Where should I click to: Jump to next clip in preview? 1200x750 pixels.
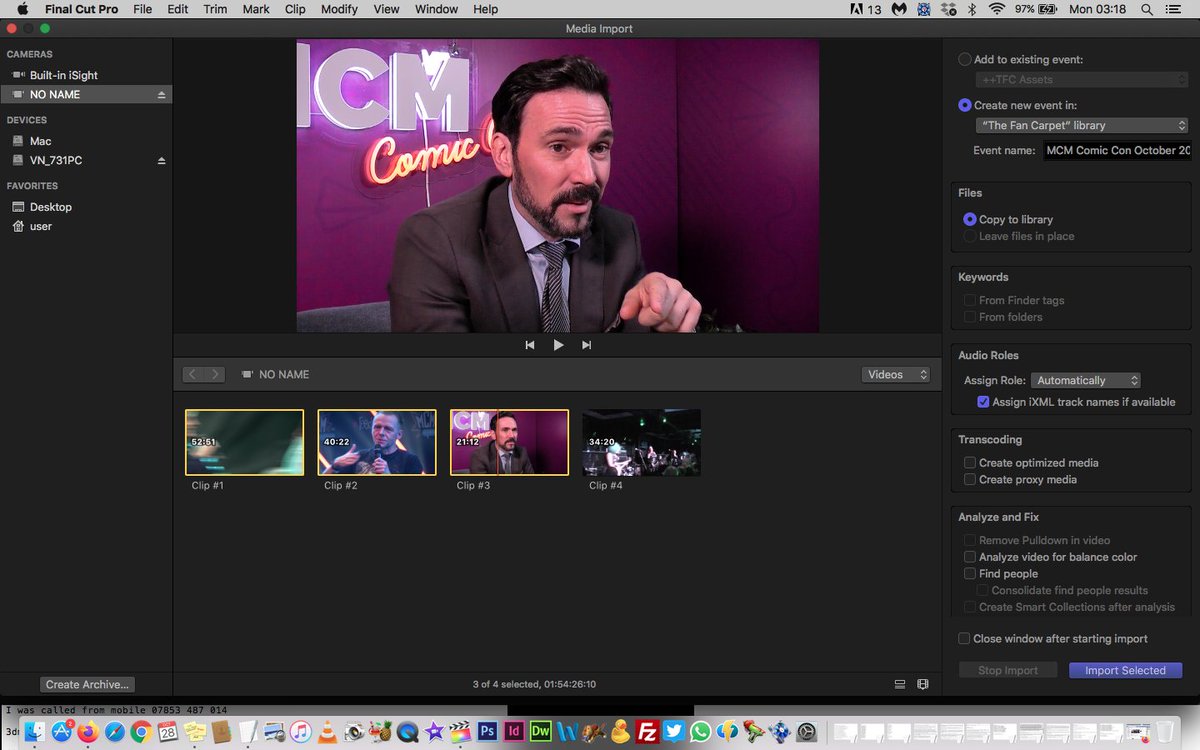coord(587,345)
